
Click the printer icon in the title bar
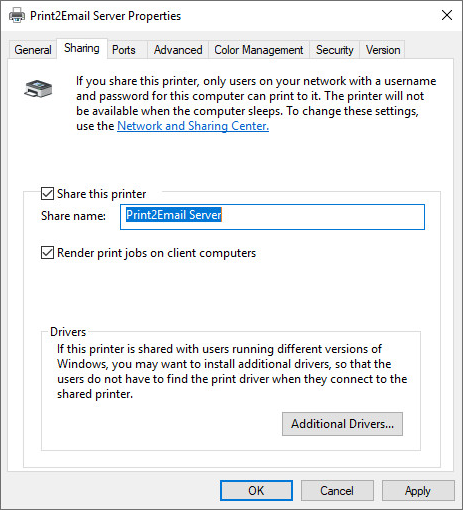click(x=17, y=15)
